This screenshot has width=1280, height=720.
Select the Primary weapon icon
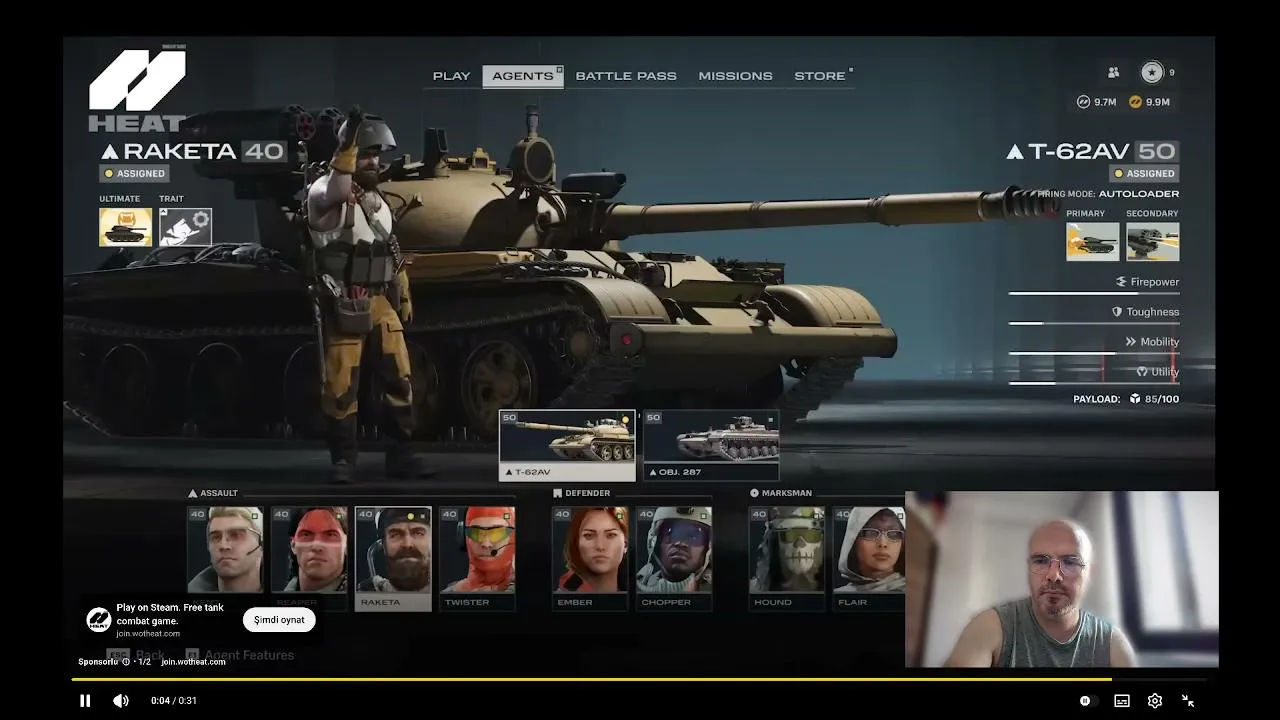click(1093, 241)
